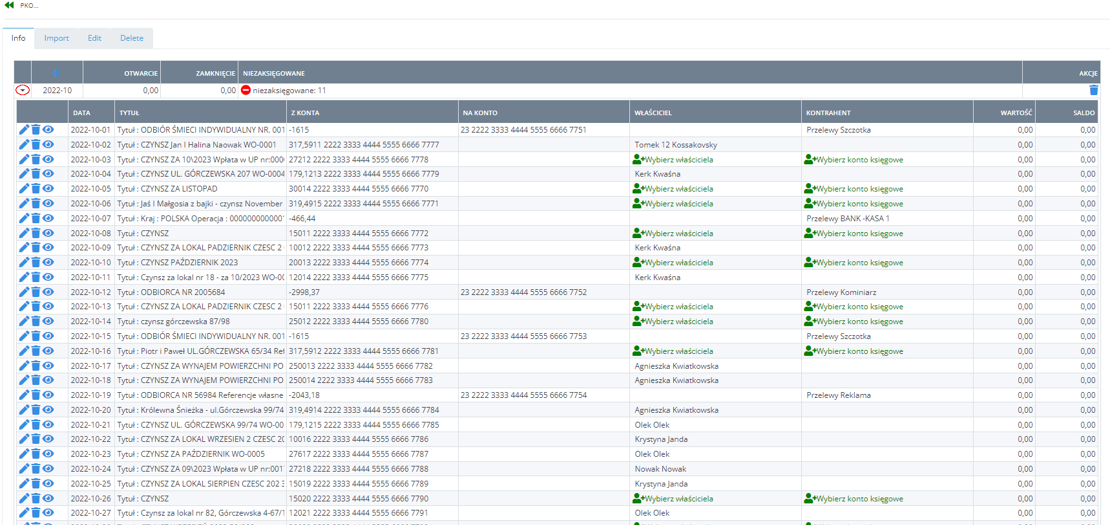Click the pencil edit icon for 2022-10-01 row
The height and width of the screenshot is (525, 1110).
(24, 130)
